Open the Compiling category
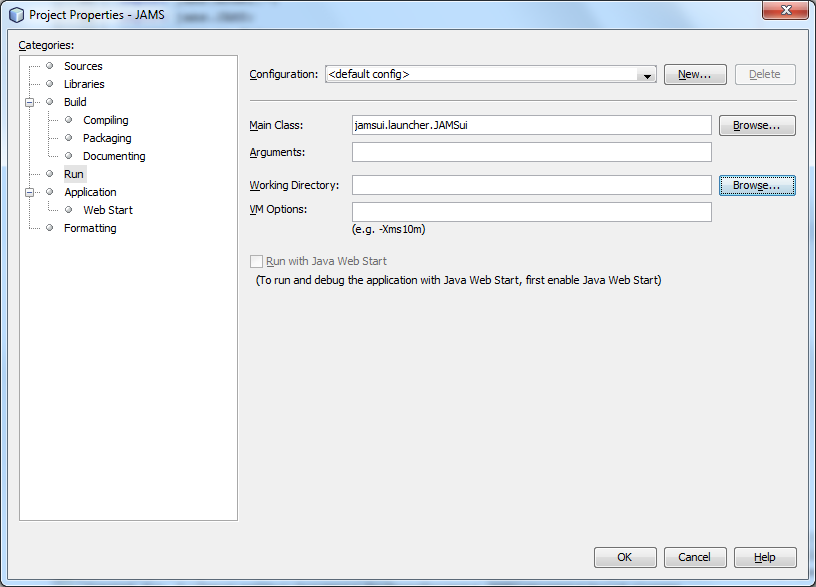Viewport: 816px width, 587px height. click(x=105, y=120)
